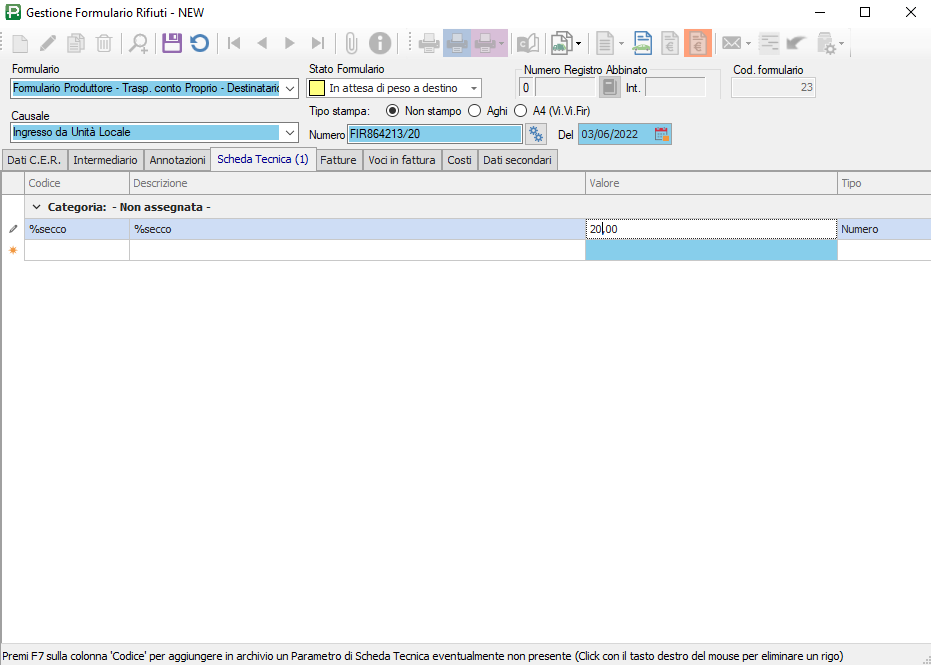Click the yellow Stato Formulario color swatch
931x665 pixels.
317,88
